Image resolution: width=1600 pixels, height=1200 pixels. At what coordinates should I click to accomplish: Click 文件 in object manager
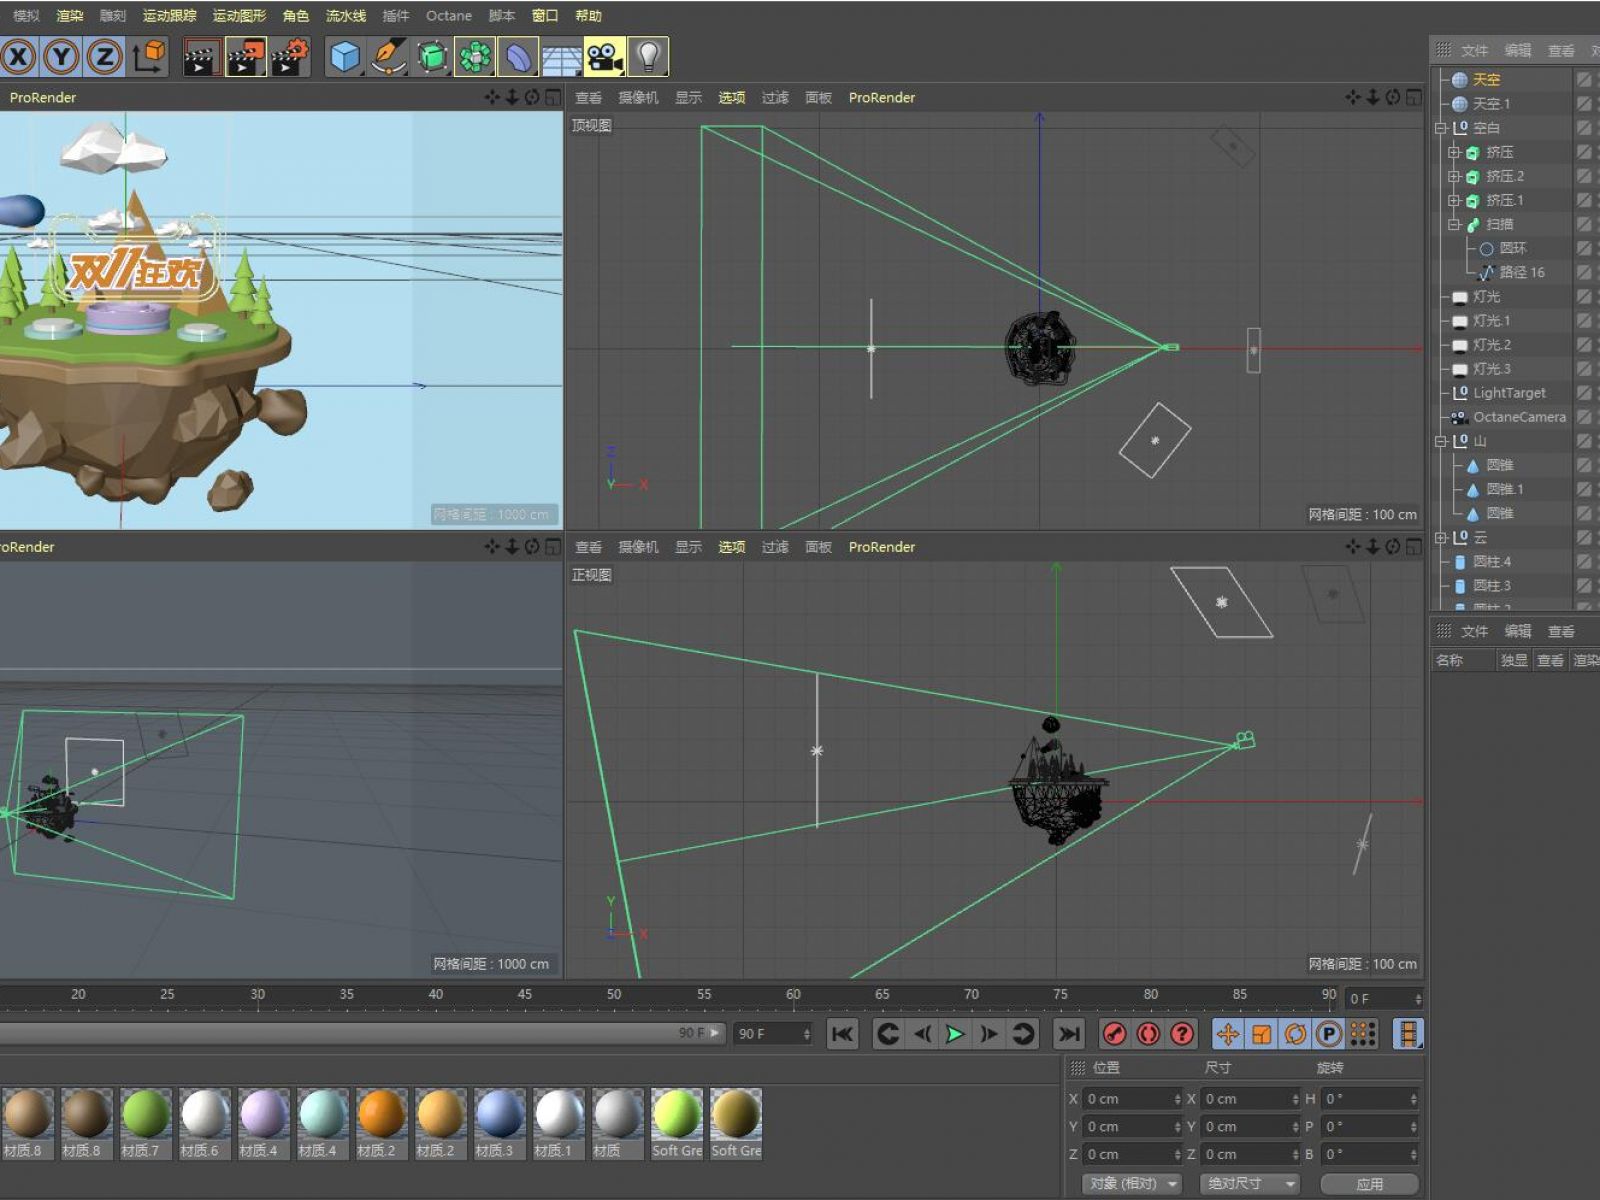[x=1474, y=50]
